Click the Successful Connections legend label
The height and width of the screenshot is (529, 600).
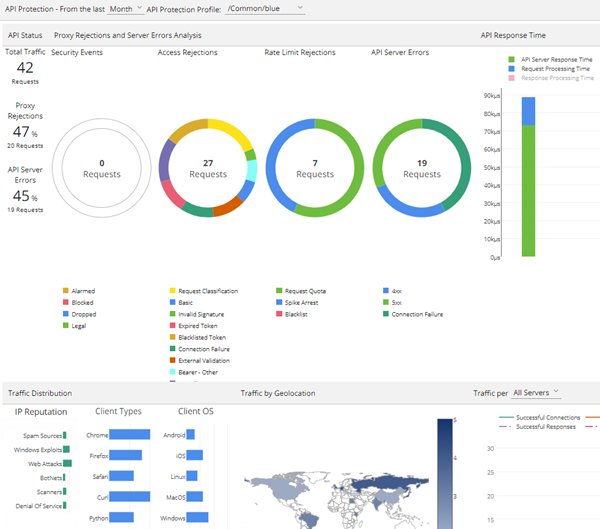pos(543,417)
